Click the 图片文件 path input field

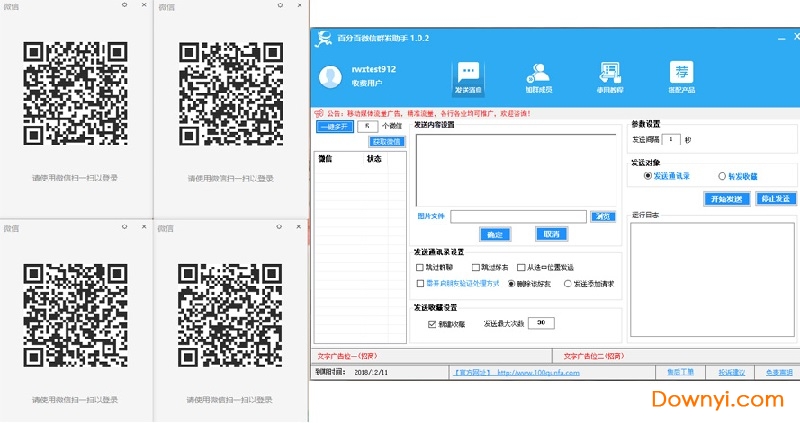(518, 216)
